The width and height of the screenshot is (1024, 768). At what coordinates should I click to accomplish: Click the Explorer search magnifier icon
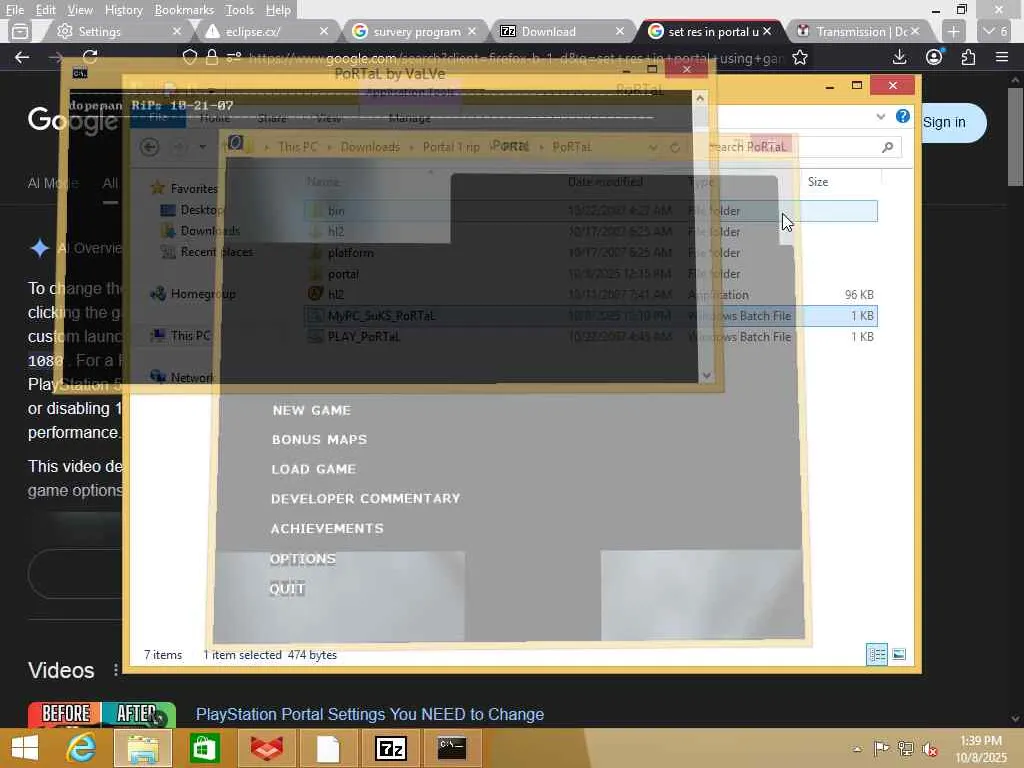[x=887, y=147]
